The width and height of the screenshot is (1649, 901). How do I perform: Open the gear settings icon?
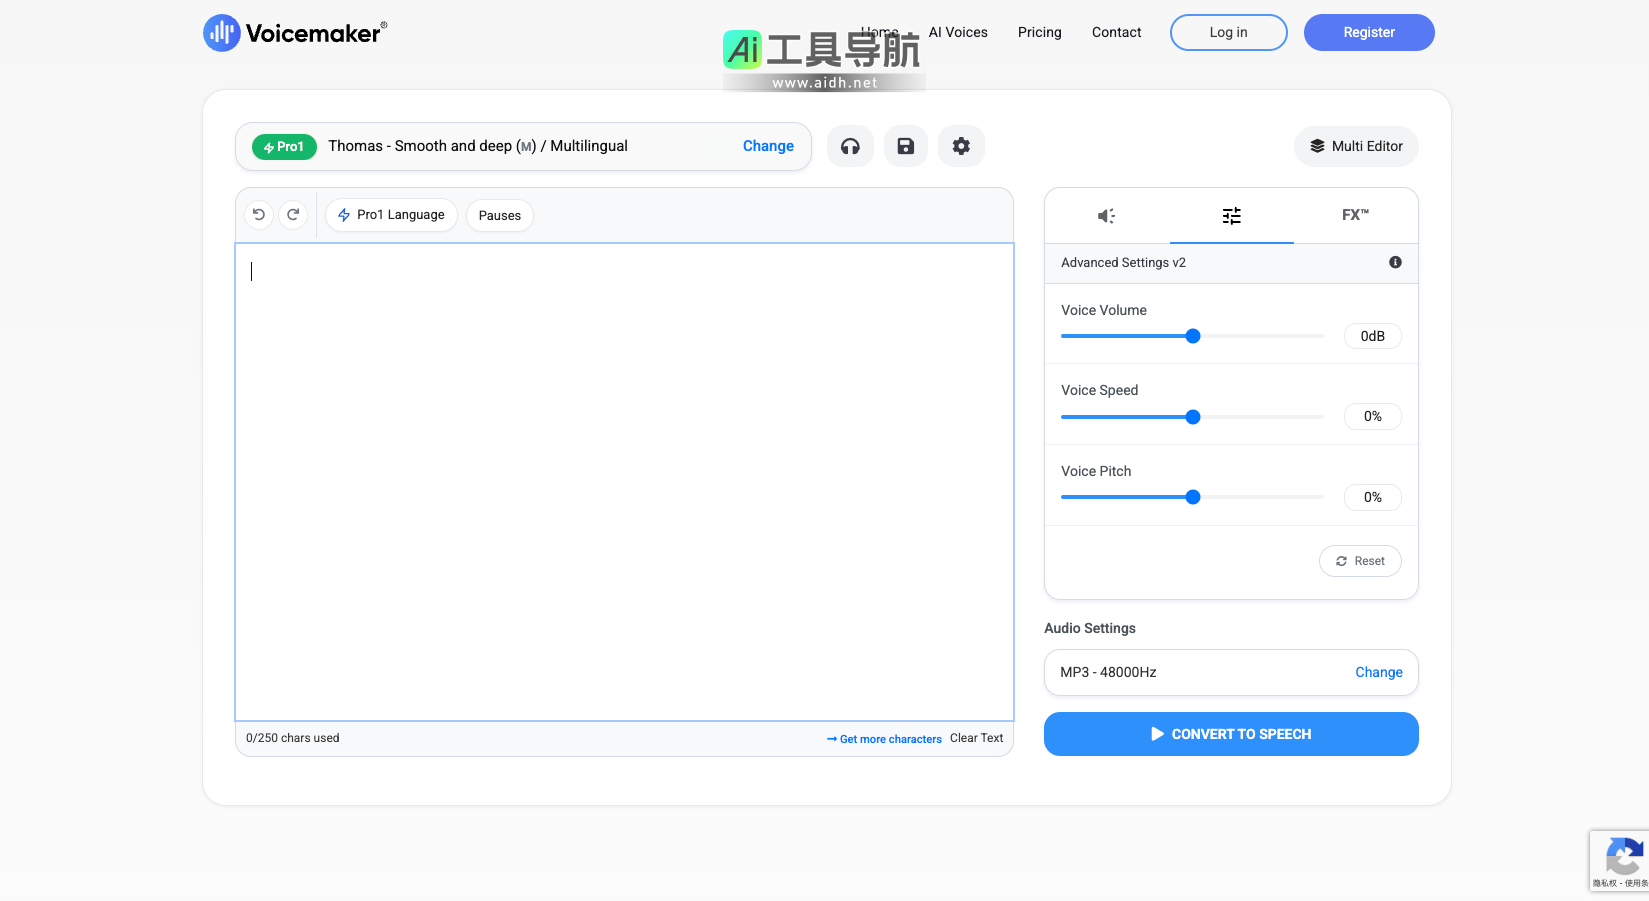click(961, 146)
